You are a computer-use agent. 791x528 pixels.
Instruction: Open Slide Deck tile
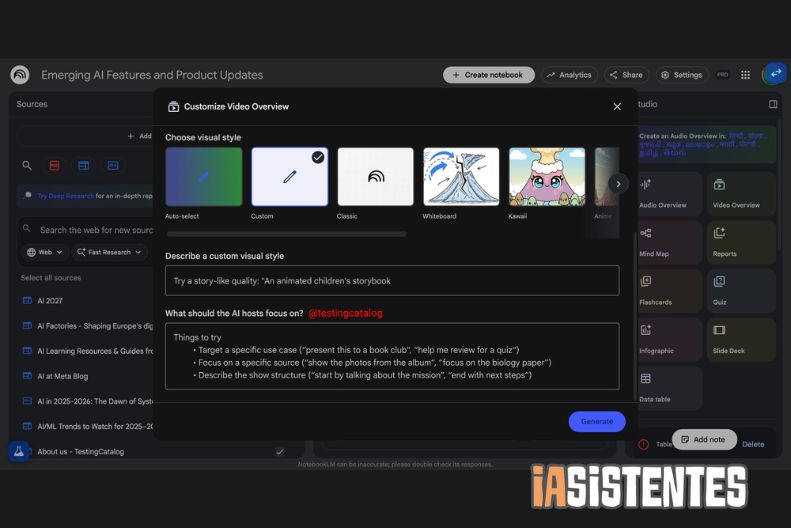pos(741,339)
